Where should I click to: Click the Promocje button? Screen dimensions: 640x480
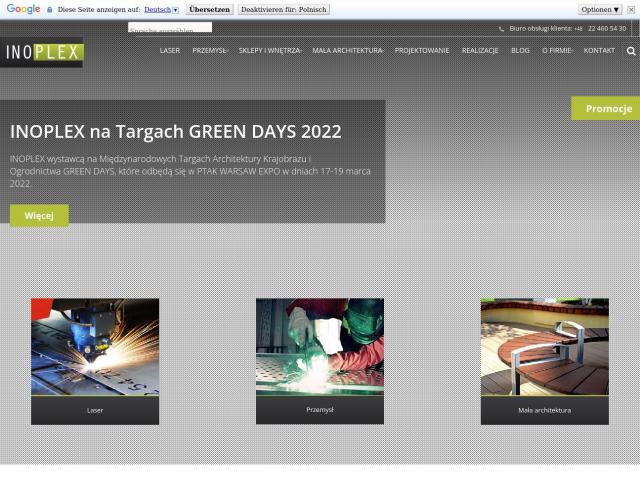point(605,109)
